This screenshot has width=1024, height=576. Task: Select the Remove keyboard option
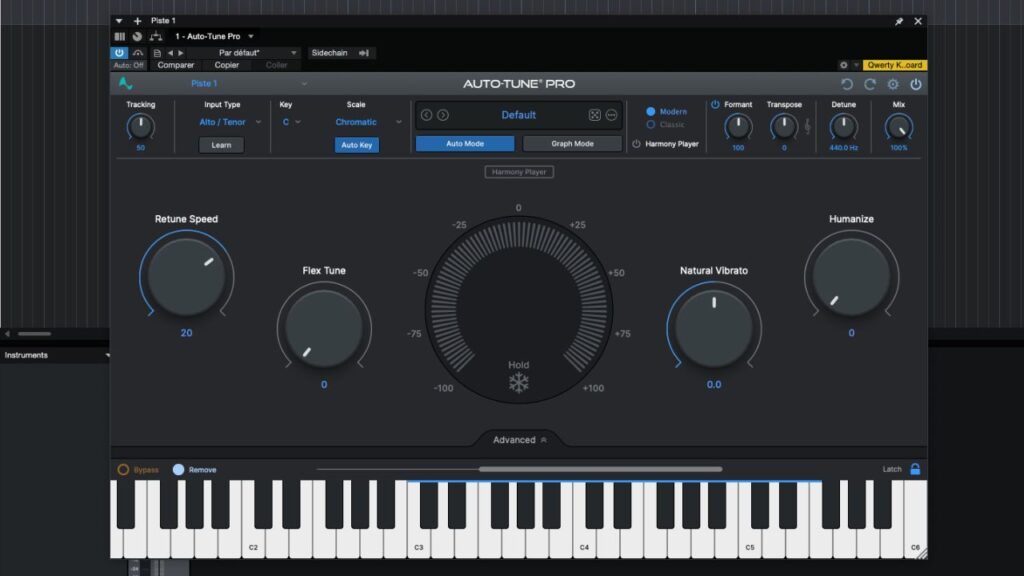[178, 470]
